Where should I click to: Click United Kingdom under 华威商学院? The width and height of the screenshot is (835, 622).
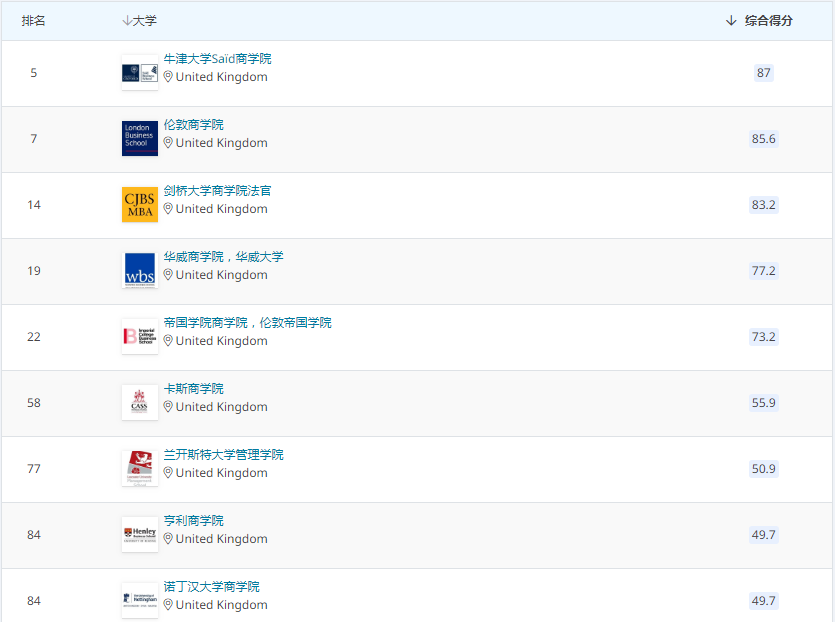tap(222, 275)
